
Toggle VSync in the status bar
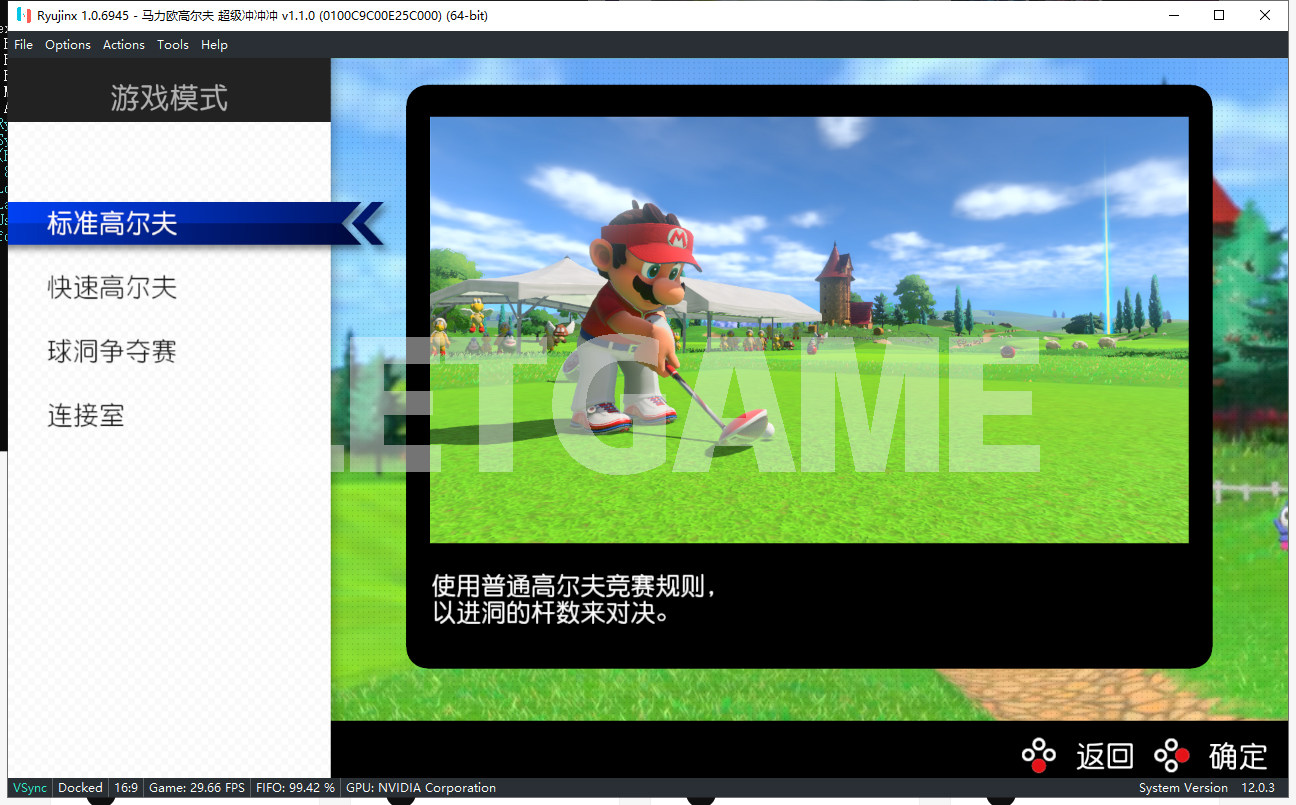30,788
